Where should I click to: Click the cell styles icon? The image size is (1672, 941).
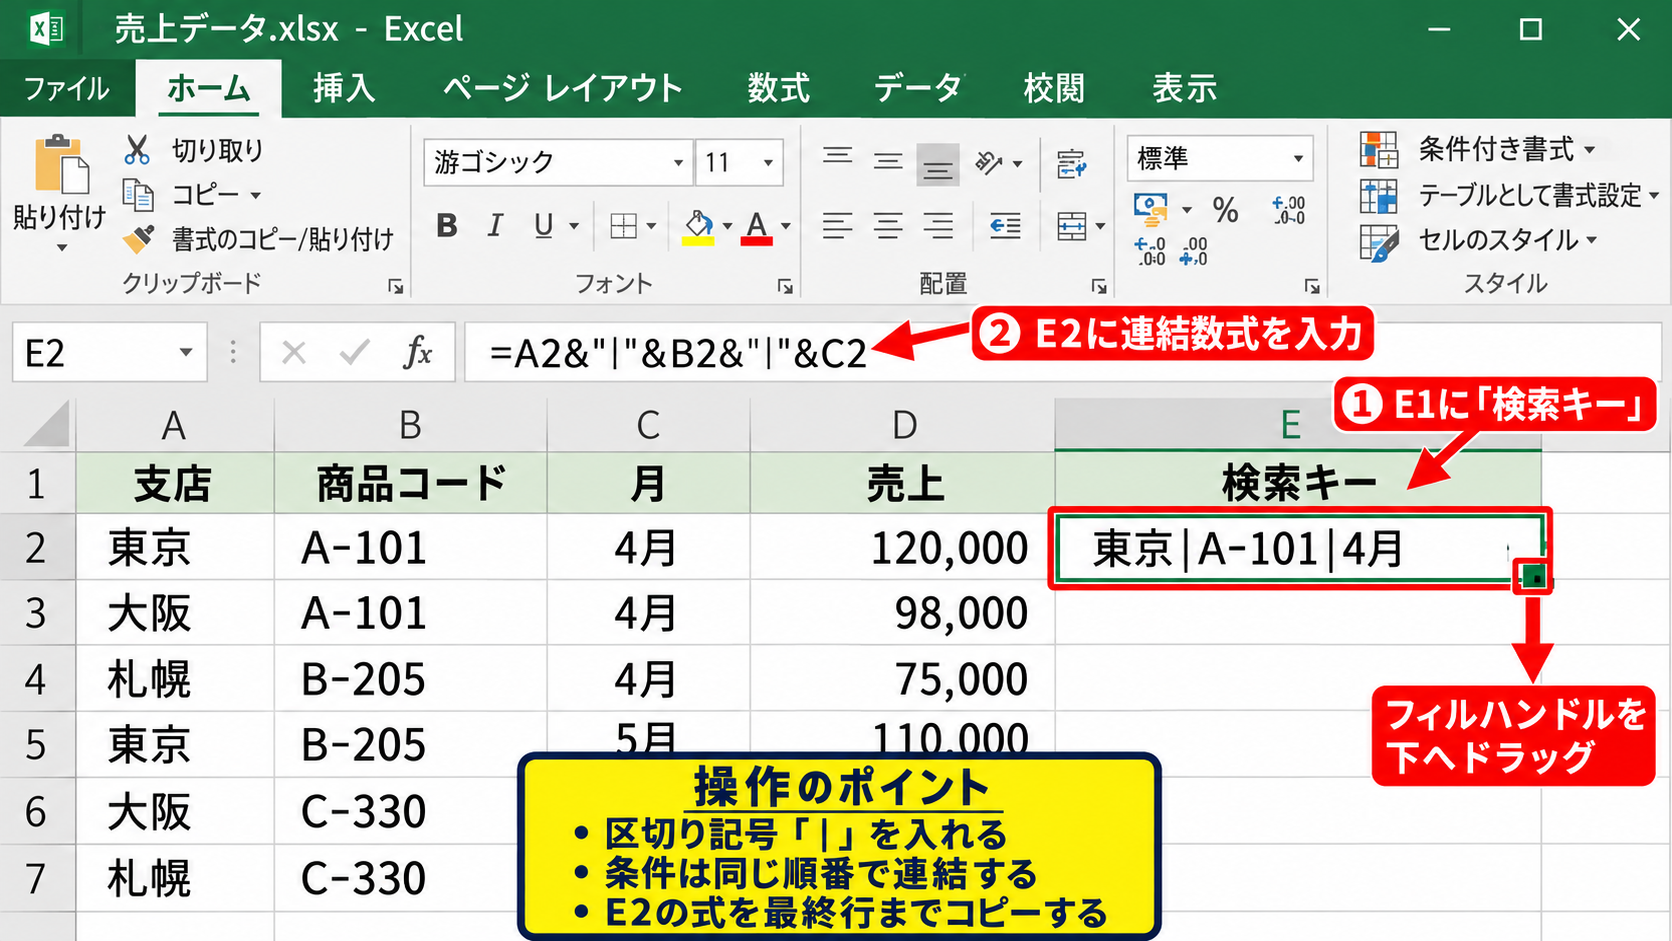pos(1379,242)
